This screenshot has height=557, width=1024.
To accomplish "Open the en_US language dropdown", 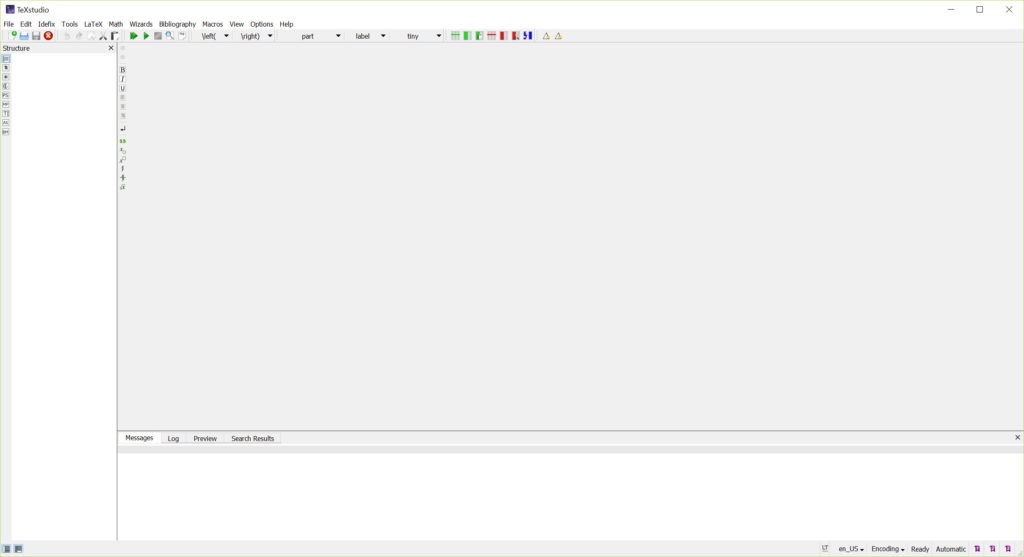I will [x=851, y=549].
